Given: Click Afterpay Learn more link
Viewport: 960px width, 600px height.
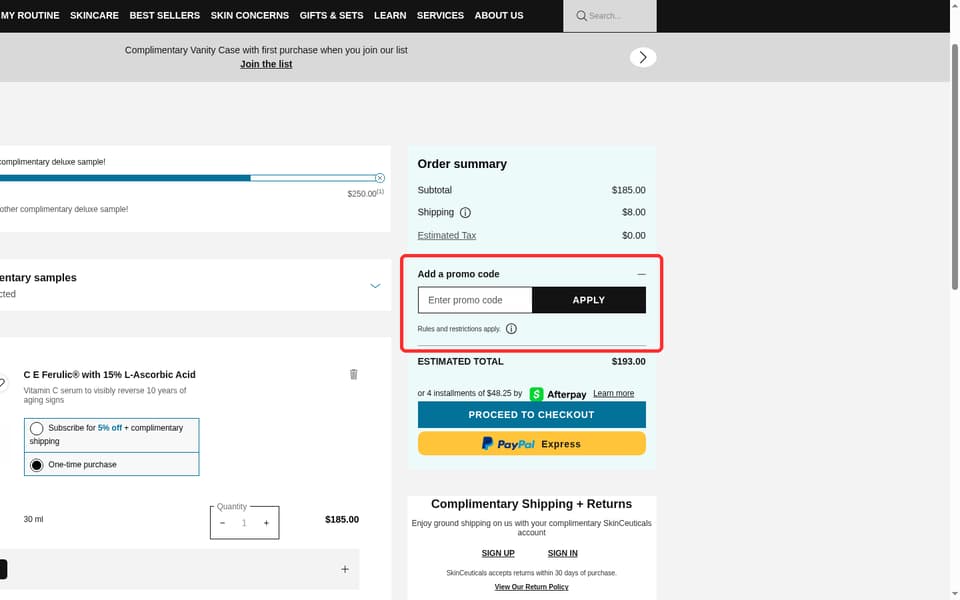Looking at the screenshot, I should click(x=613, y=393).
